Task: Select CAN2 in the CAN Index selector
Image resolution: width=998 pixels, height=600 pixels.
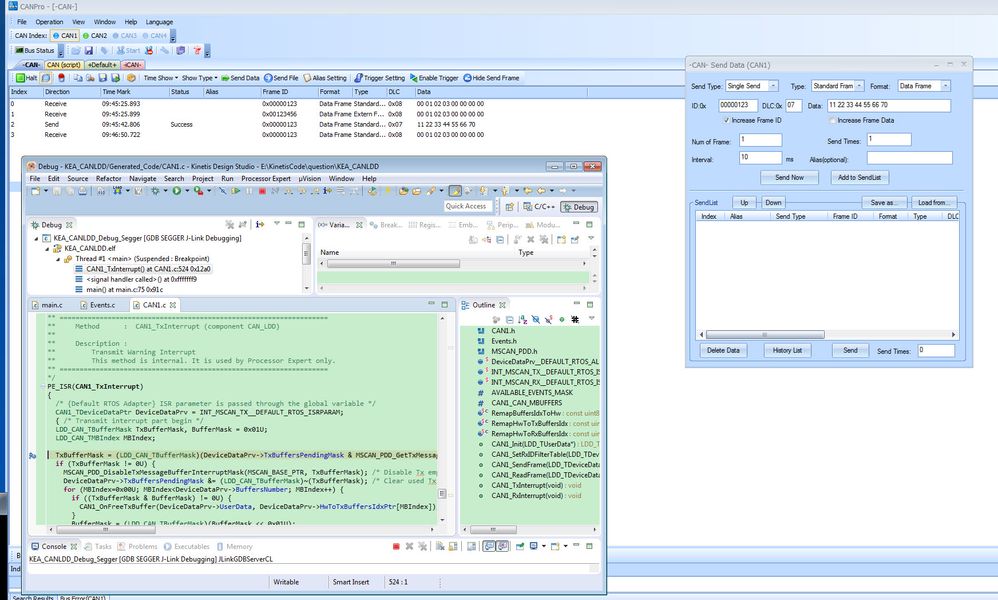Action: (95, 36)
